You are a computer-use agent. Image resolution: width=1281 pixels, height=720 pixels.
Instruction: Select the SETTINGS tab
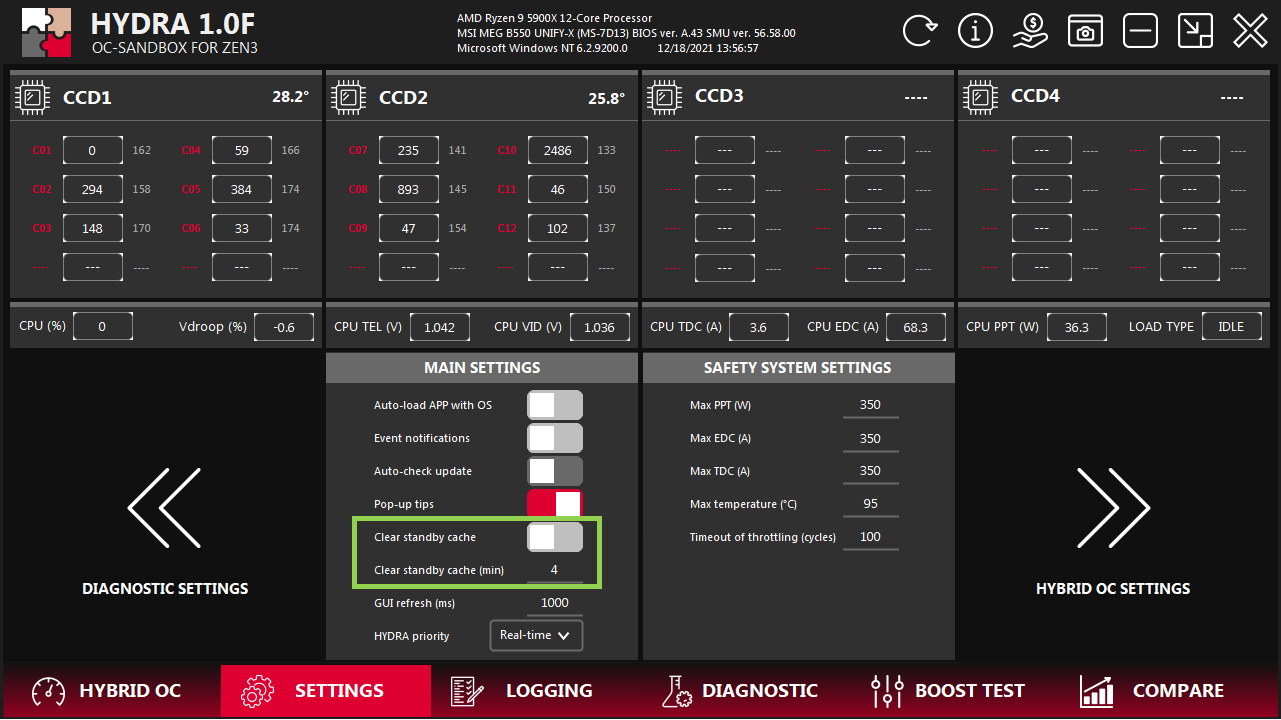326,691
